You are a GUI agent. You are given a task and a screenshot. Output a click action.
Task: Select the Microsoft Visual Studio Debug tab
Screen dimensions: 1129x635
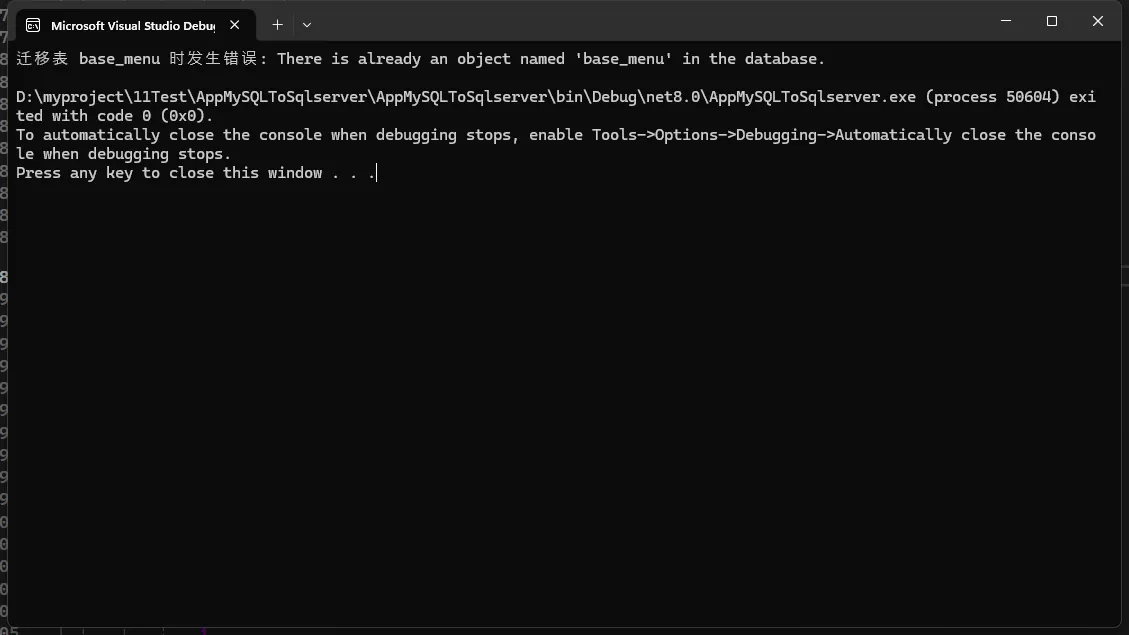pyautogui.click(x=118, y=25)
